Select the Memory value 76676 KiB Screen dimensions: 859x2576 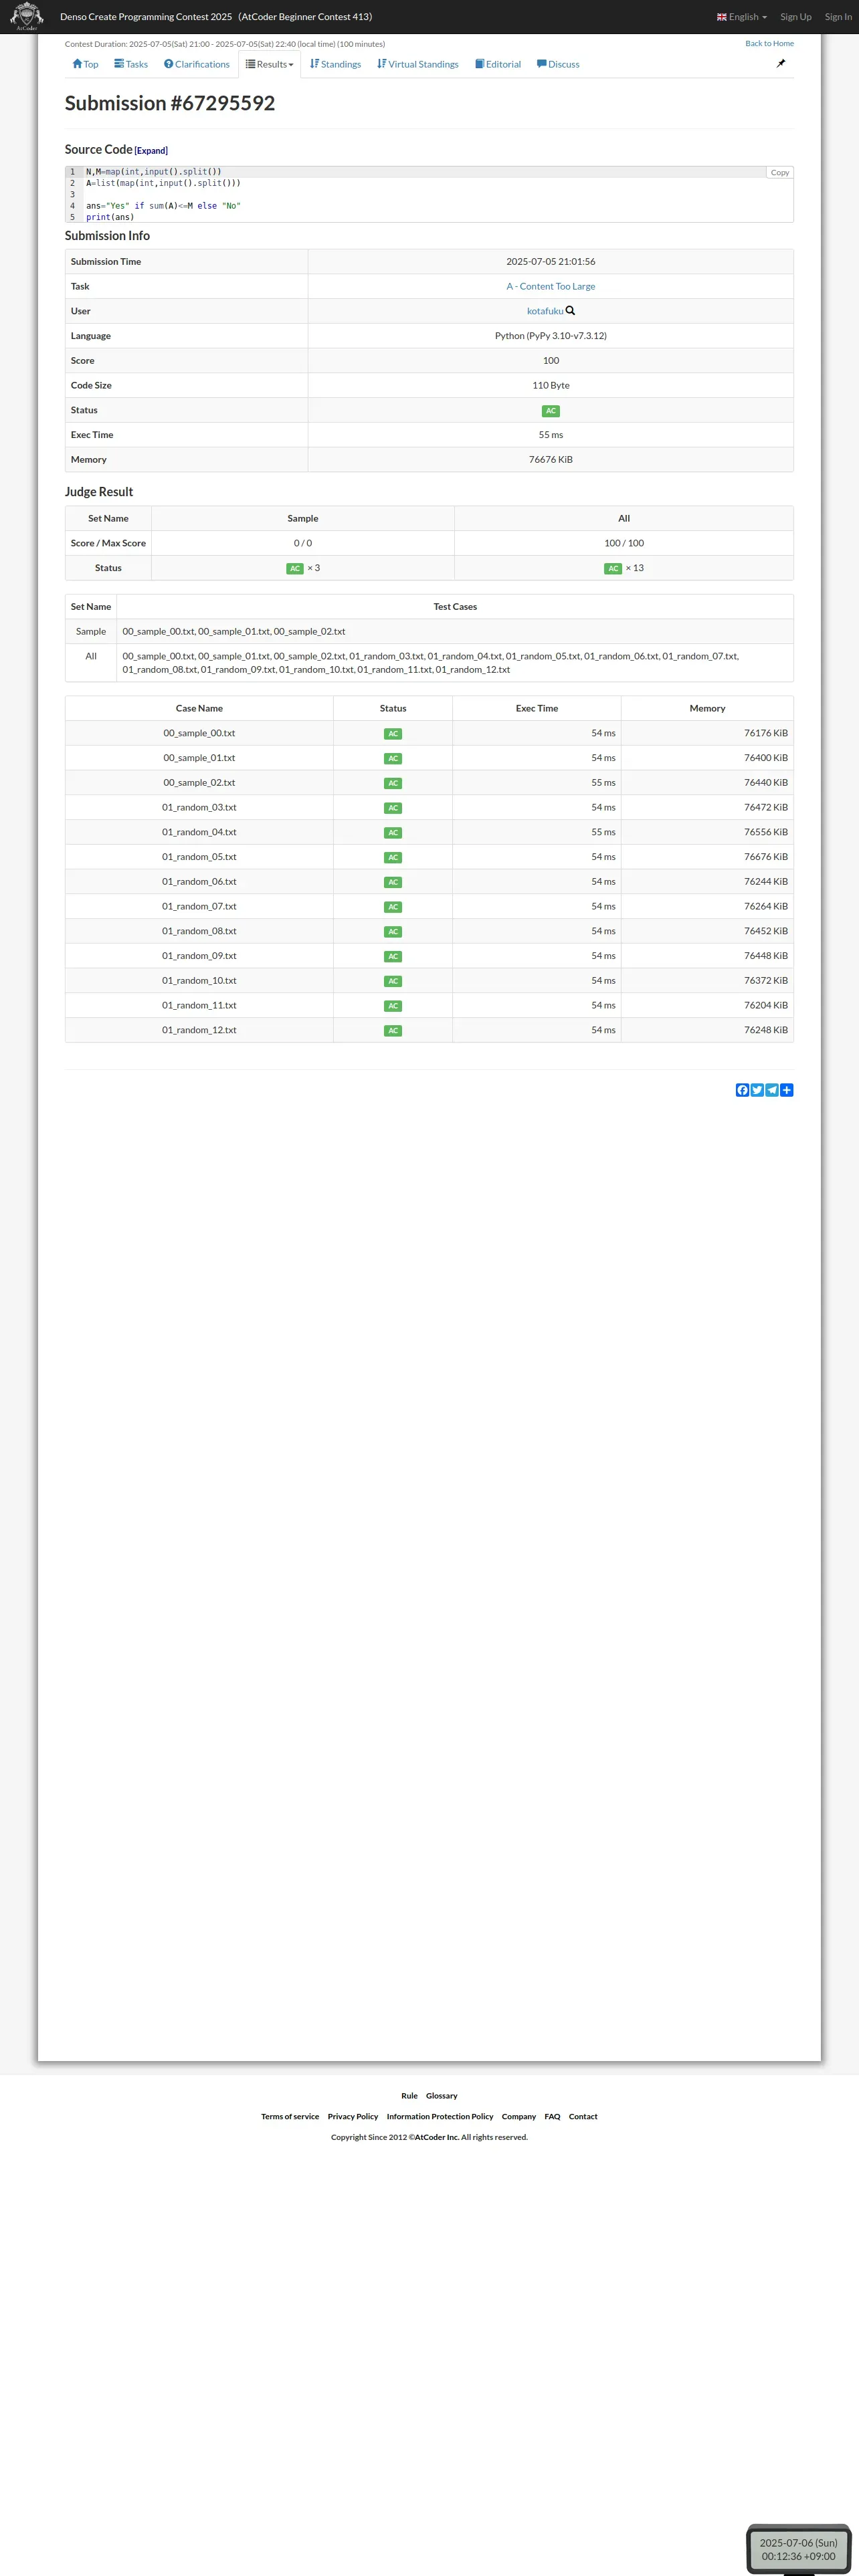(551, 460)
